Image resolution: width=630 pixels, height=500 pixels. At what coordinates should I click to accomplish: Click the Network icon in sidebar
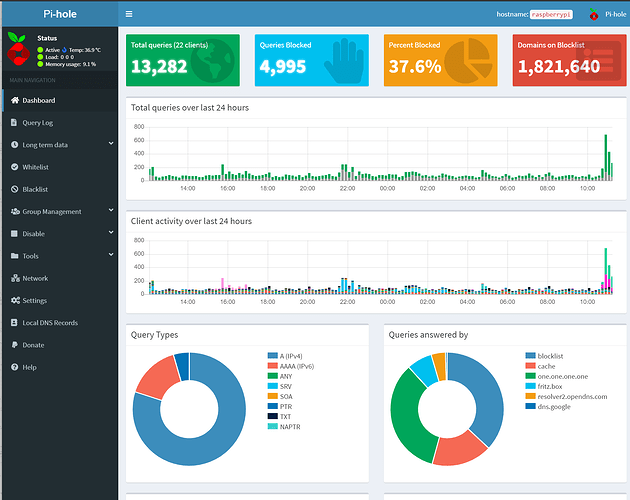click(x=14, y=278)
